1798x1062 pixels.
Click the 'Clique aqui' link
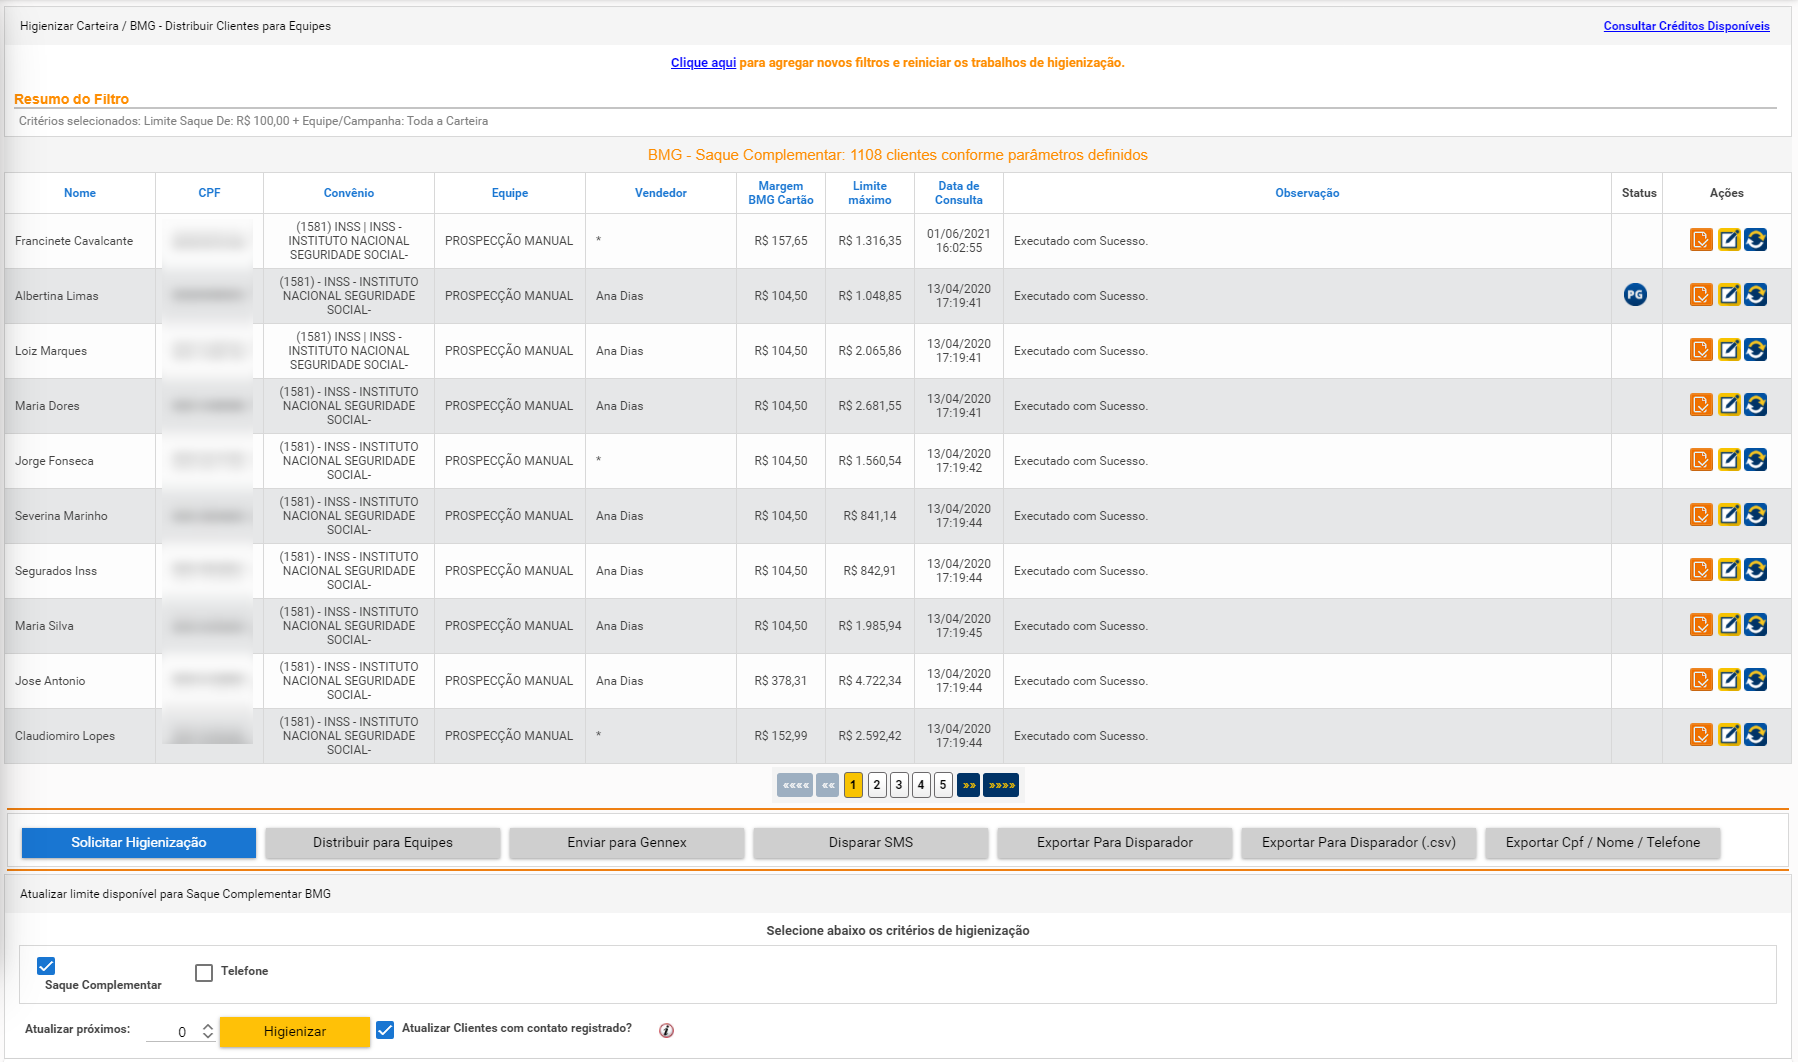coord(703,63)
